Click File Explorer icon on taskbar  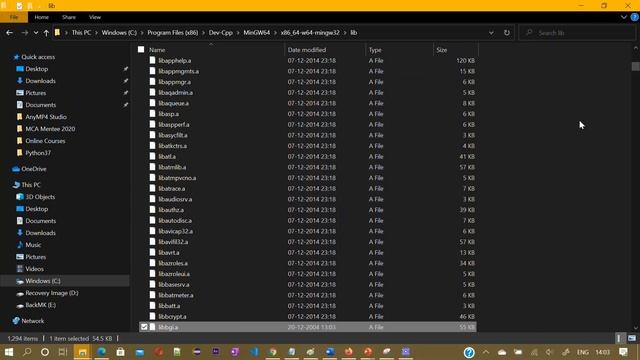82,352
